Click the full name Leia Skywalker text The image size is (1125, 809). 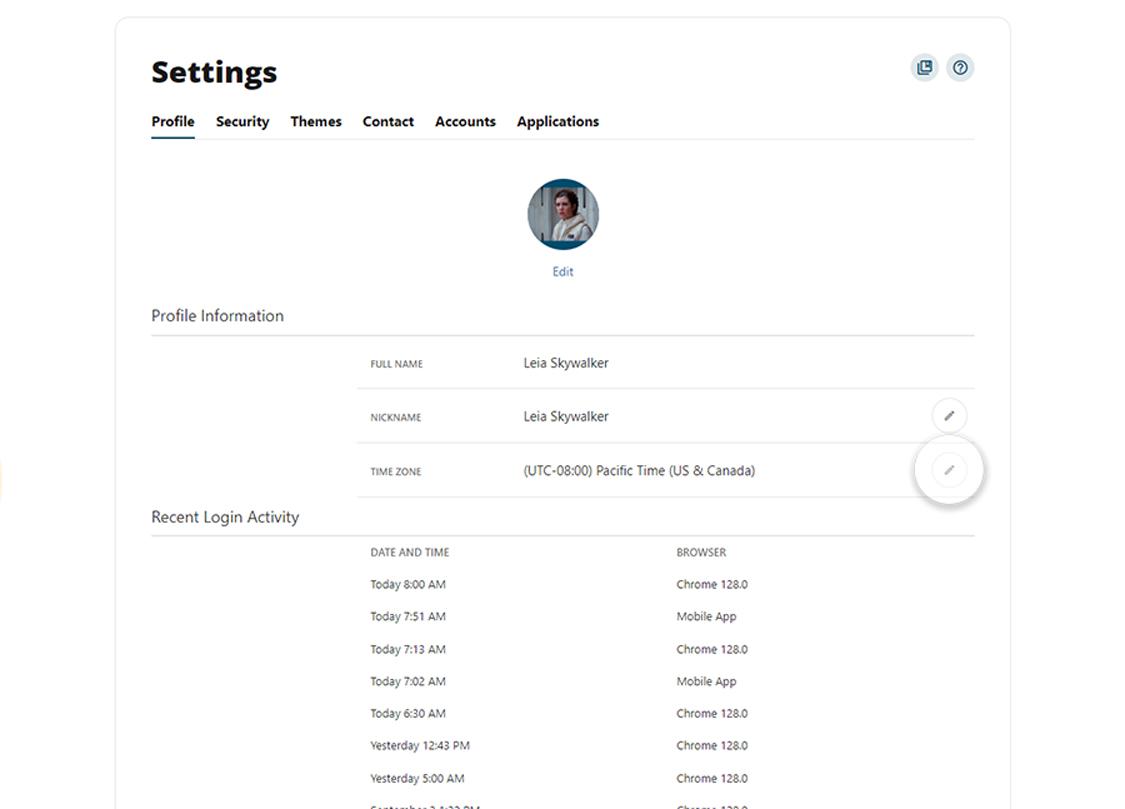[566, 363]
